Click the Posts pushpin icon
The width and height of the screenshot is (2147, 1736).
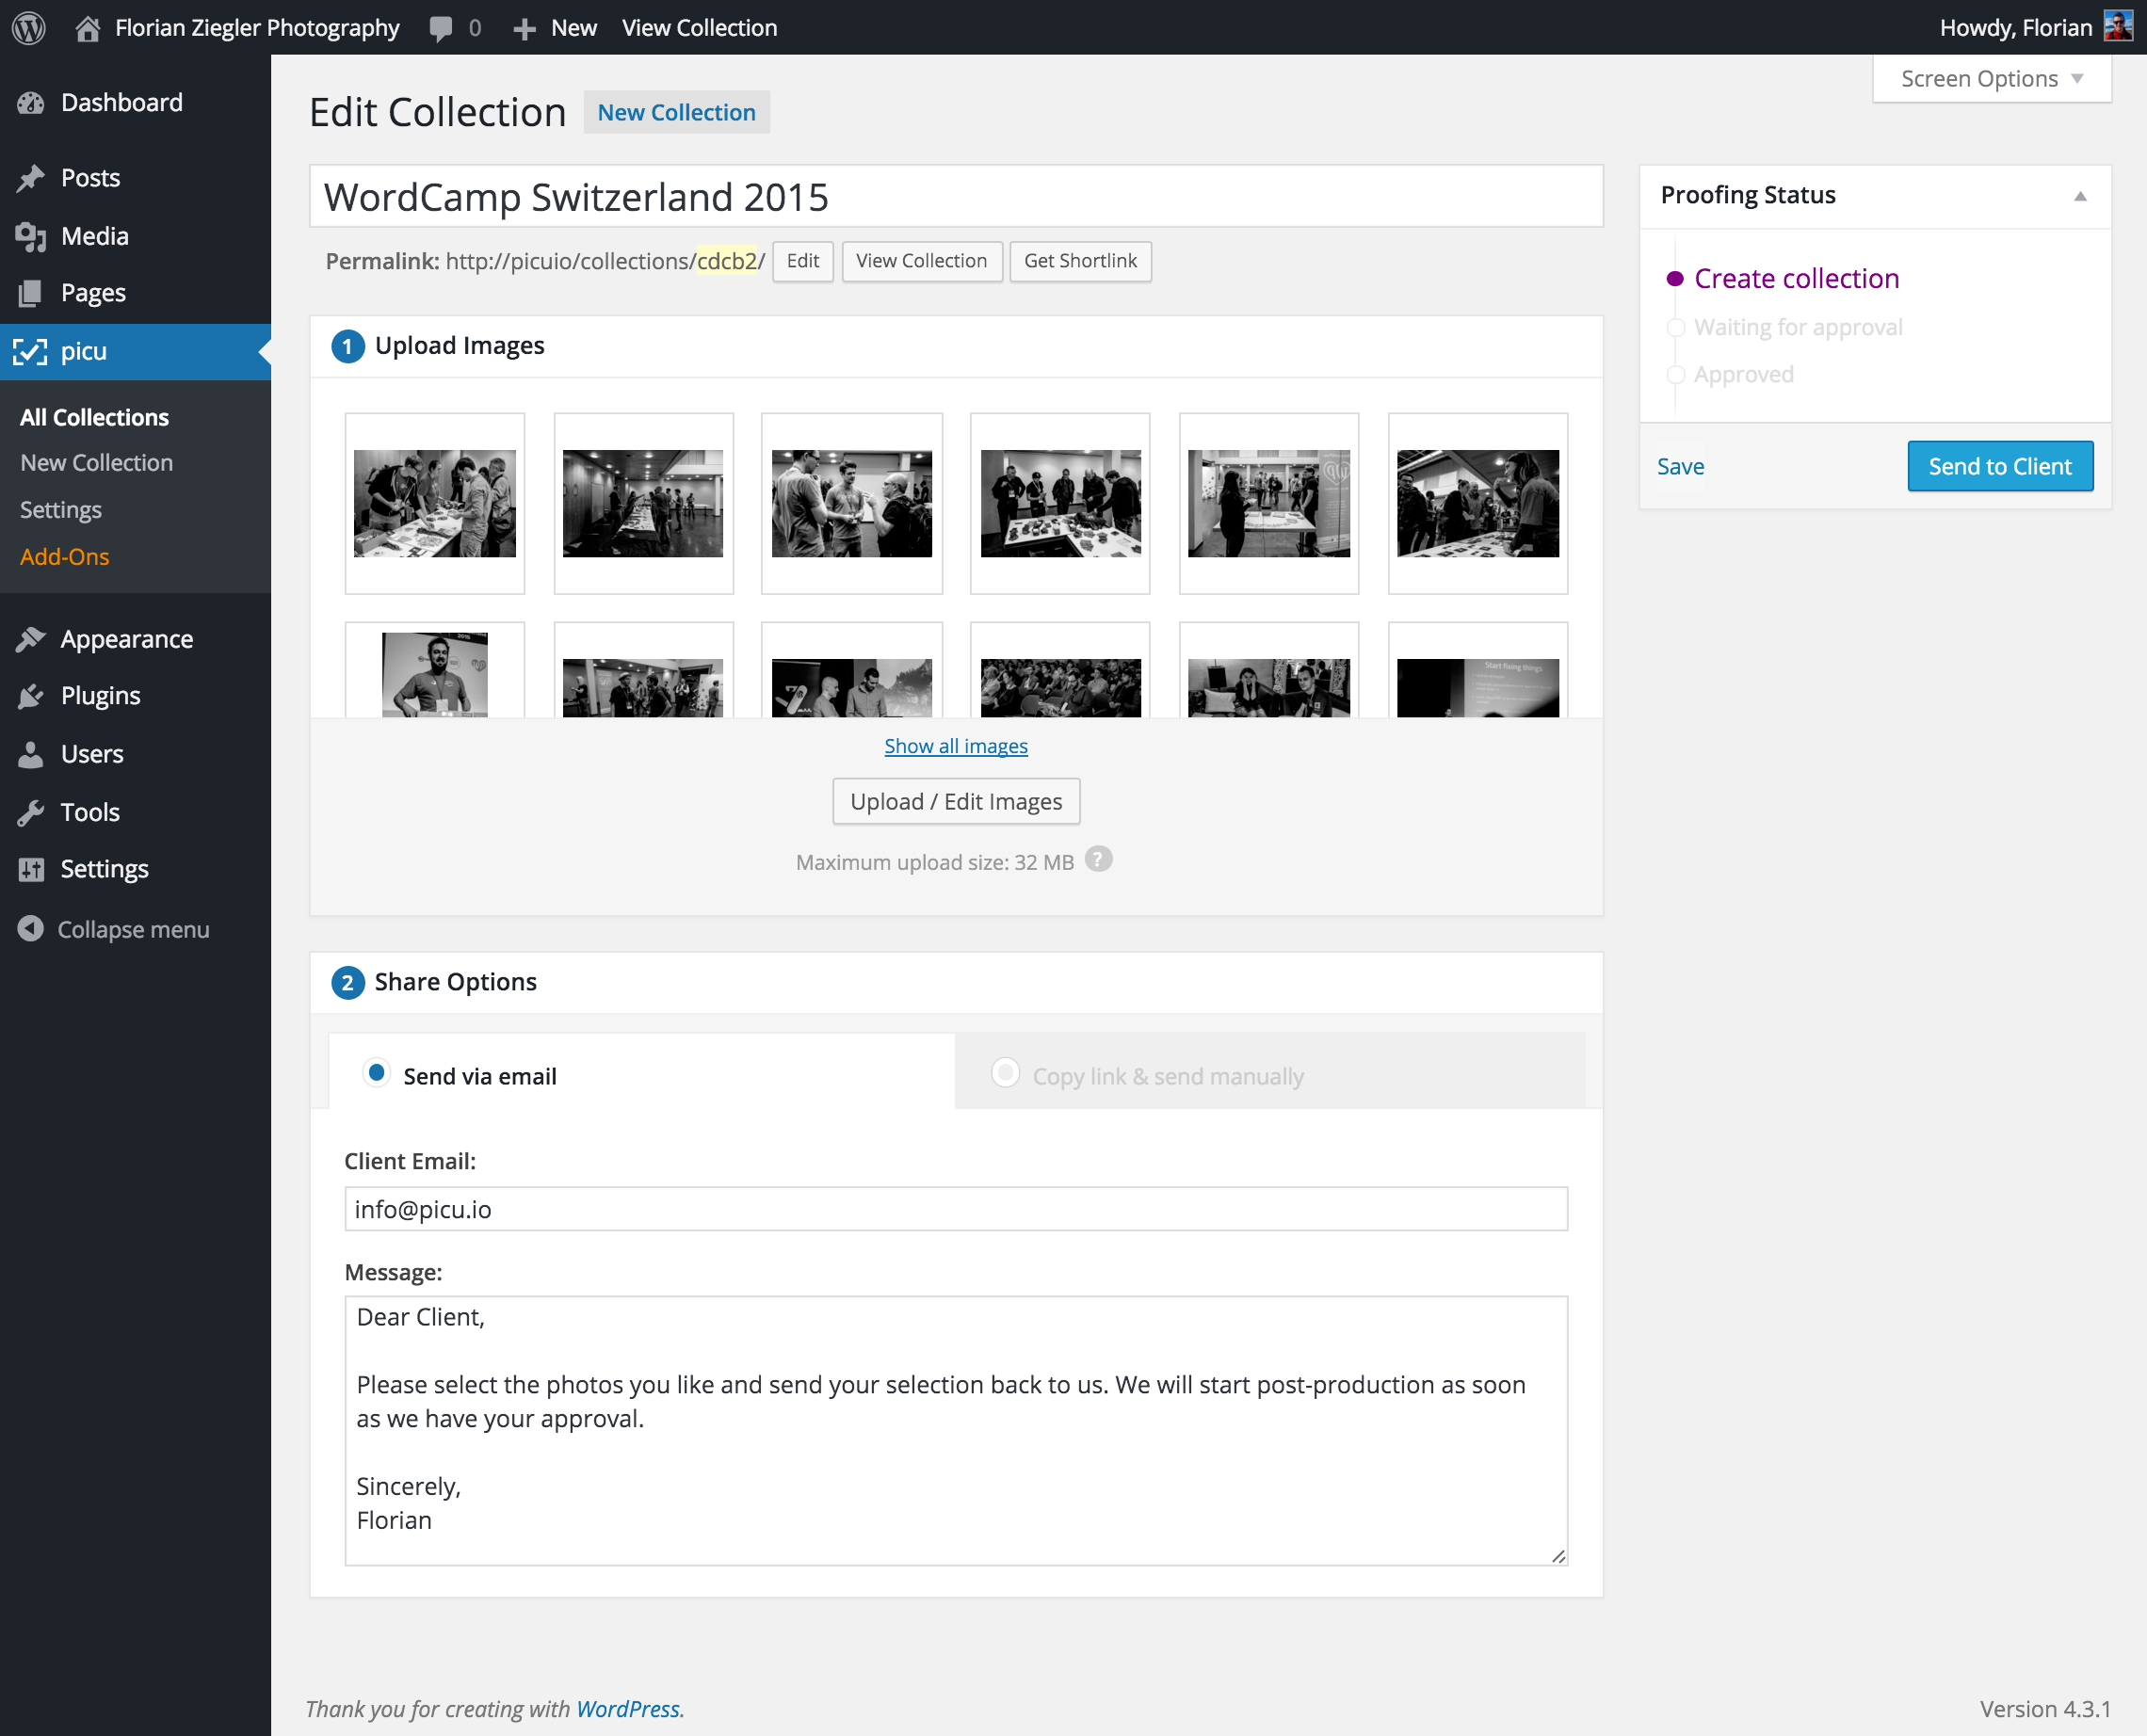[31, 178]
